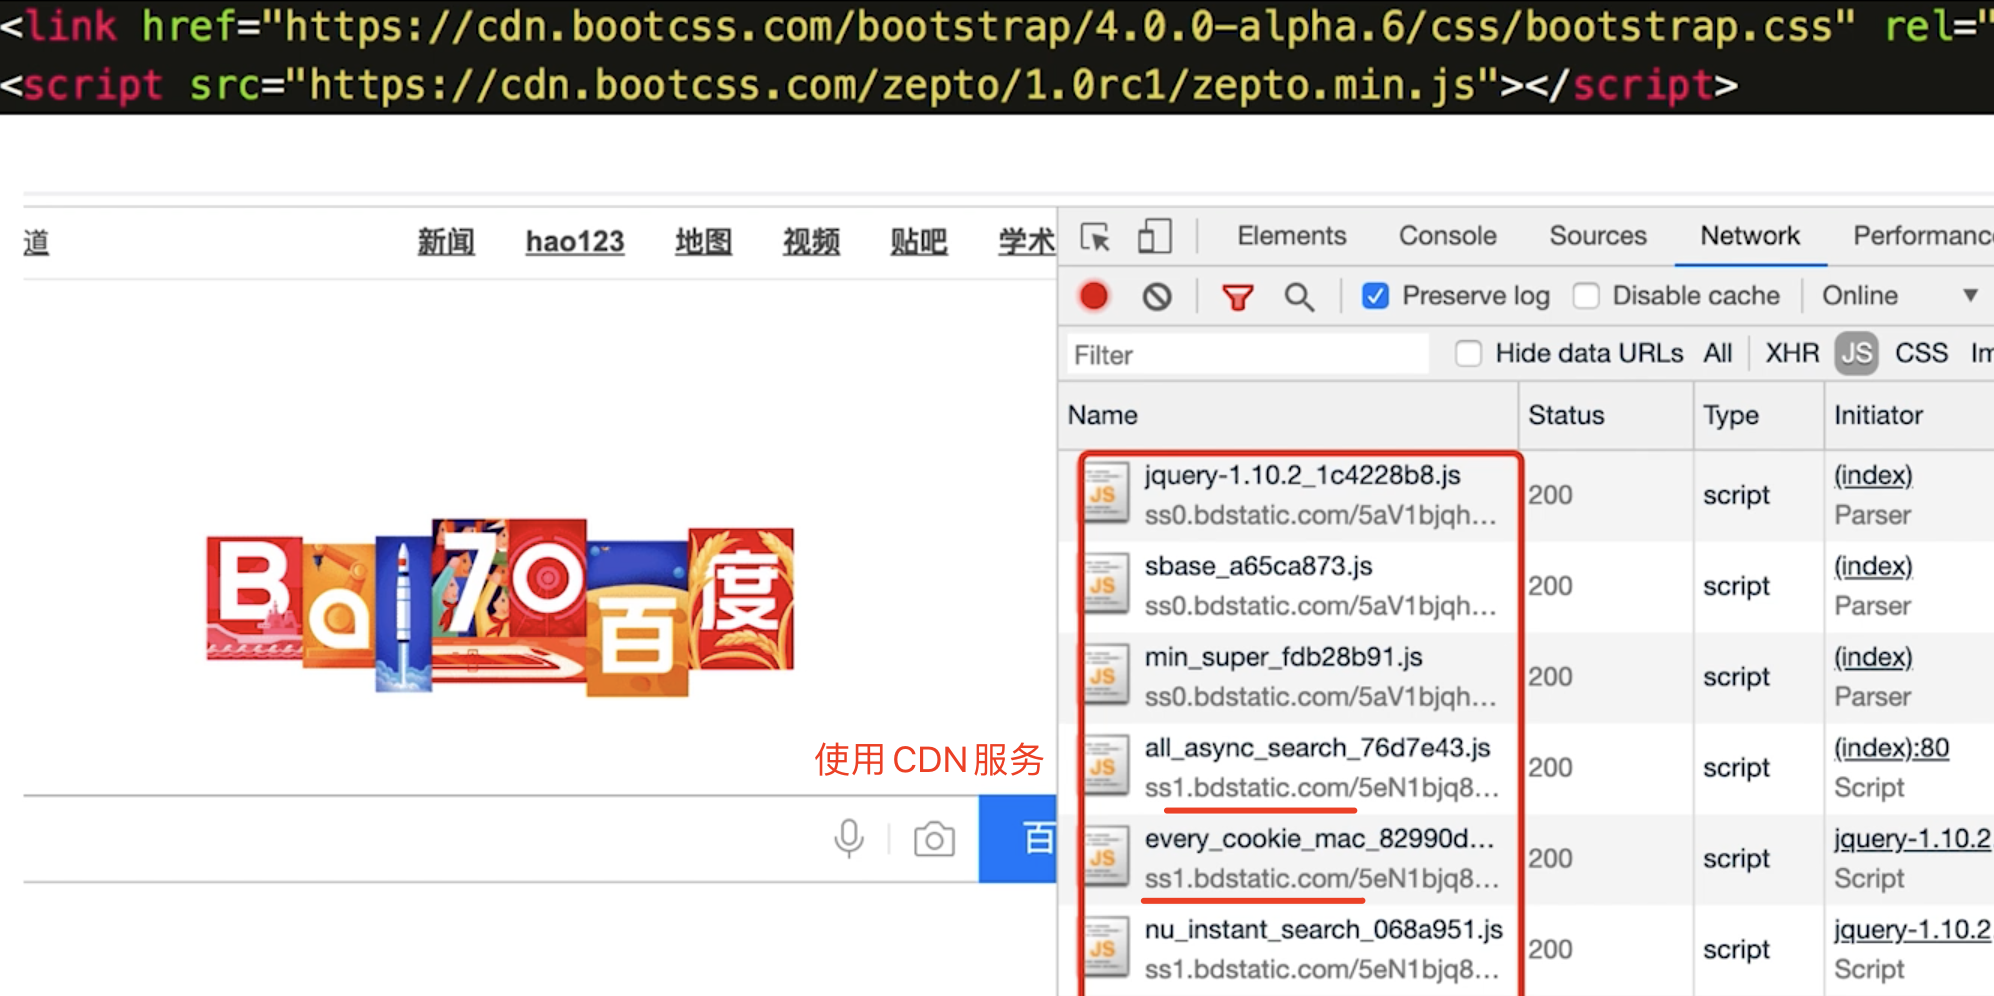
Task: Click the inspect element picker icon
Action: 1095,237
